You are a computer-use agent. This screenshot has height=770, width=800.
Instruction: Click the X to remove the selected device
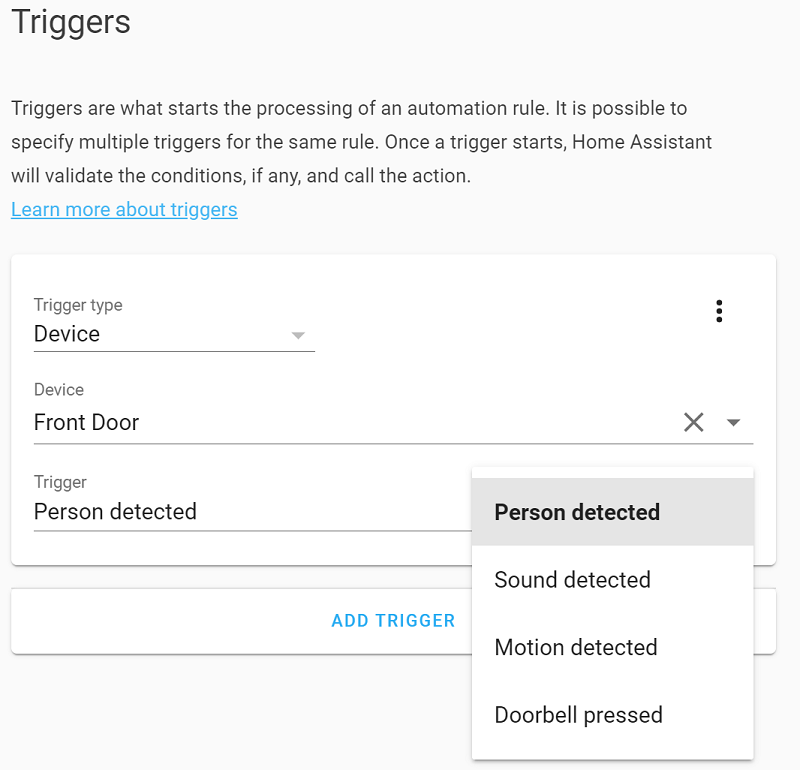(x=694, y=422)
